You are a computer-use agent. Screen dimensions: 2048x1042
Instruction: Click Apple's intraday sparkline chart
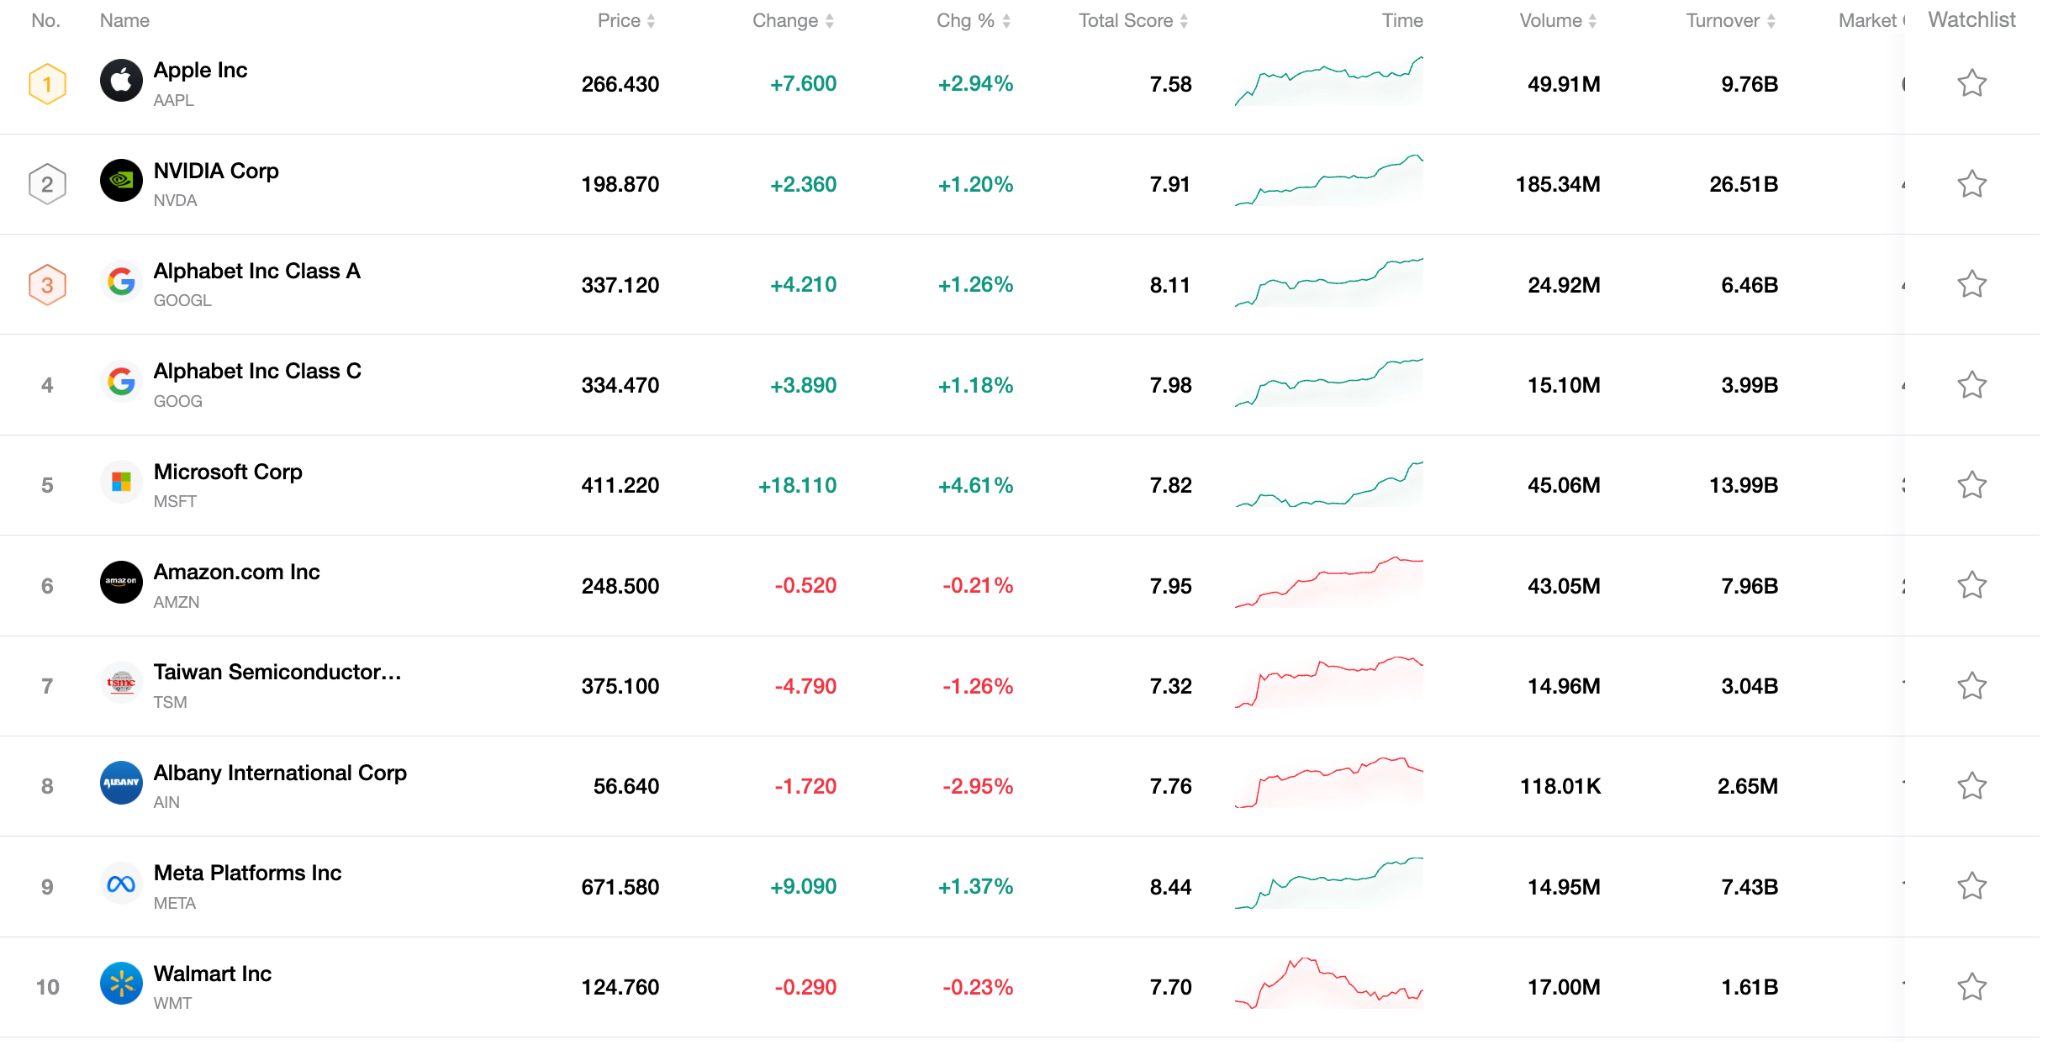click(1328, 82)
